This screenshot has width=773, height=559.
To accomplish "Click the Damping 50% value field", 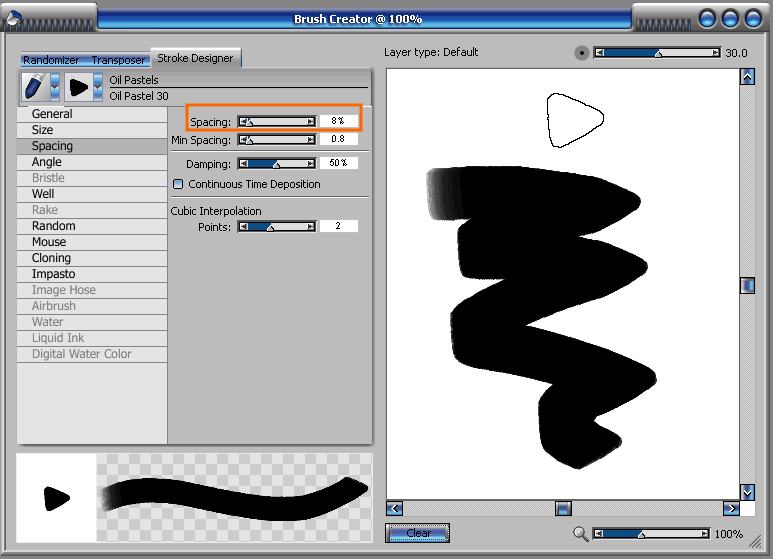I will 338,163.
